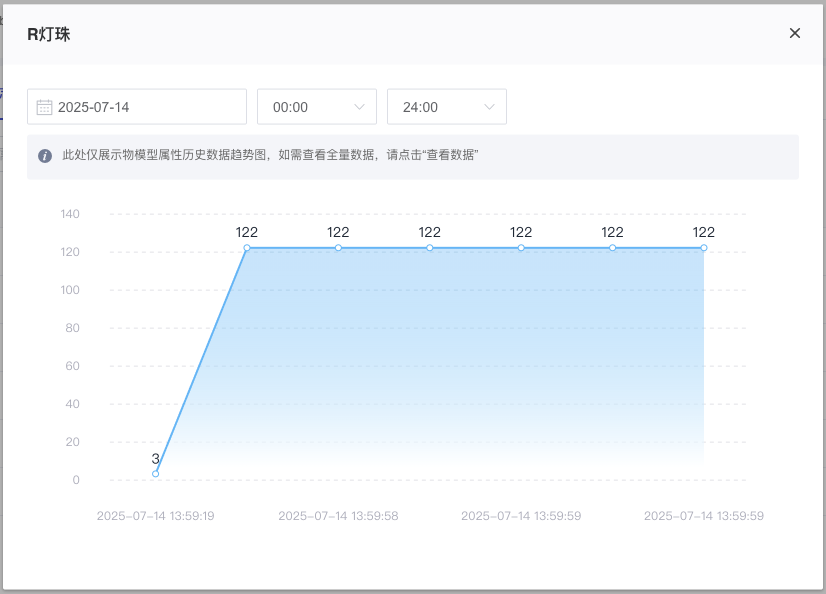
Task: Expand chevron arrow on 00:00 selector
Action: click(x=360, y=107)
